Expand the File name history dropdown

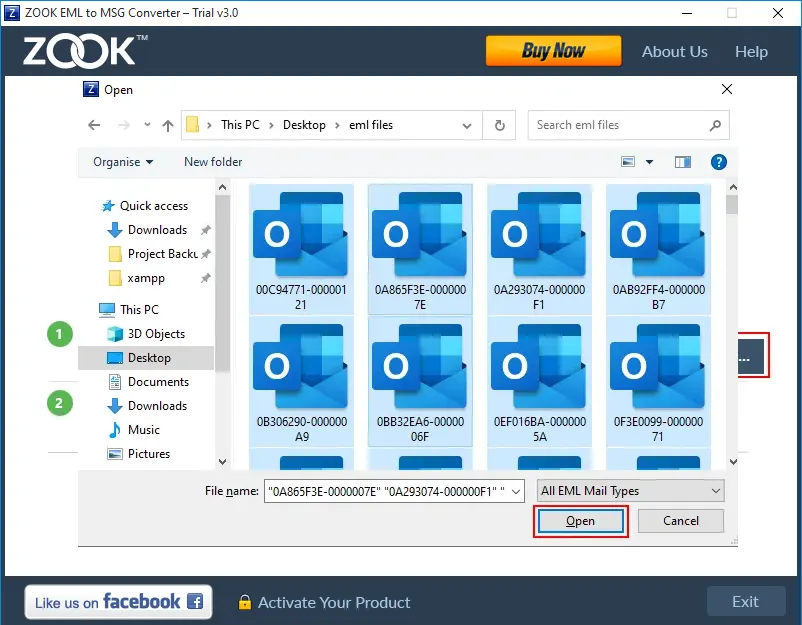[x=517, y=492]
